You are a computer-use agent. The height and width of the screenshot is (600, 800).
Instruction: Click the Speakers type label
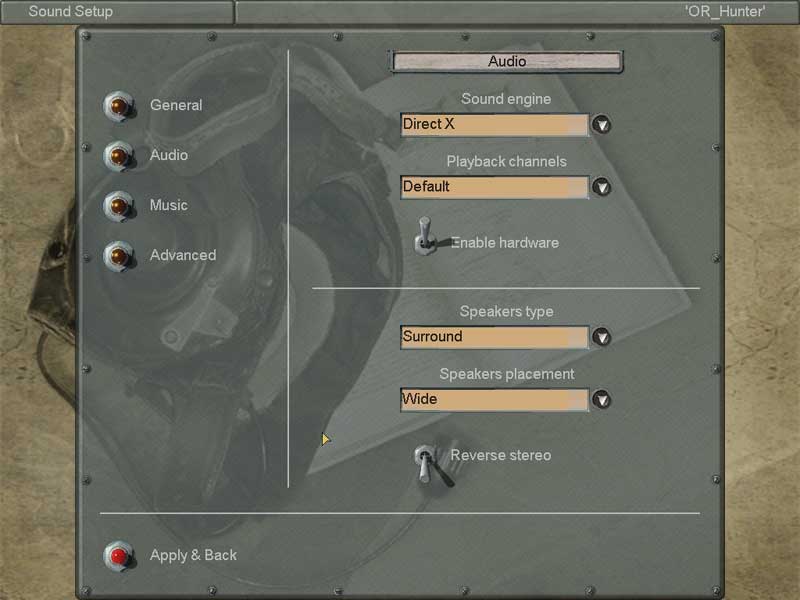point(506,312)
